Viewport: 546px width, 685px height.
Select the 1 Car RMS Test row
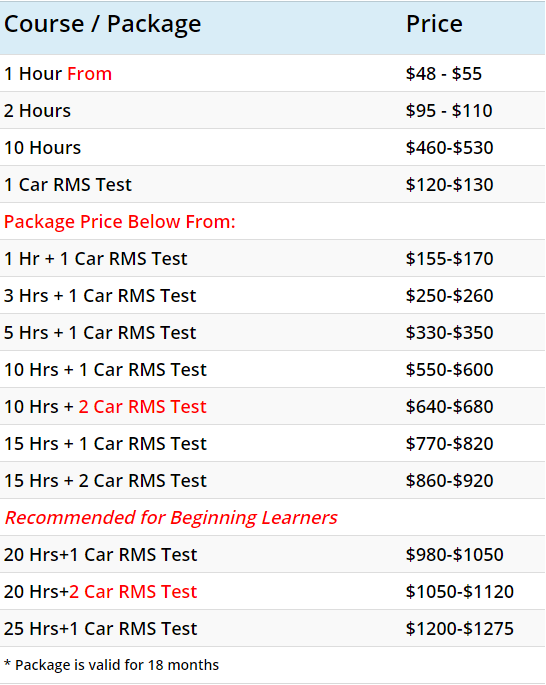coord(273,184)
